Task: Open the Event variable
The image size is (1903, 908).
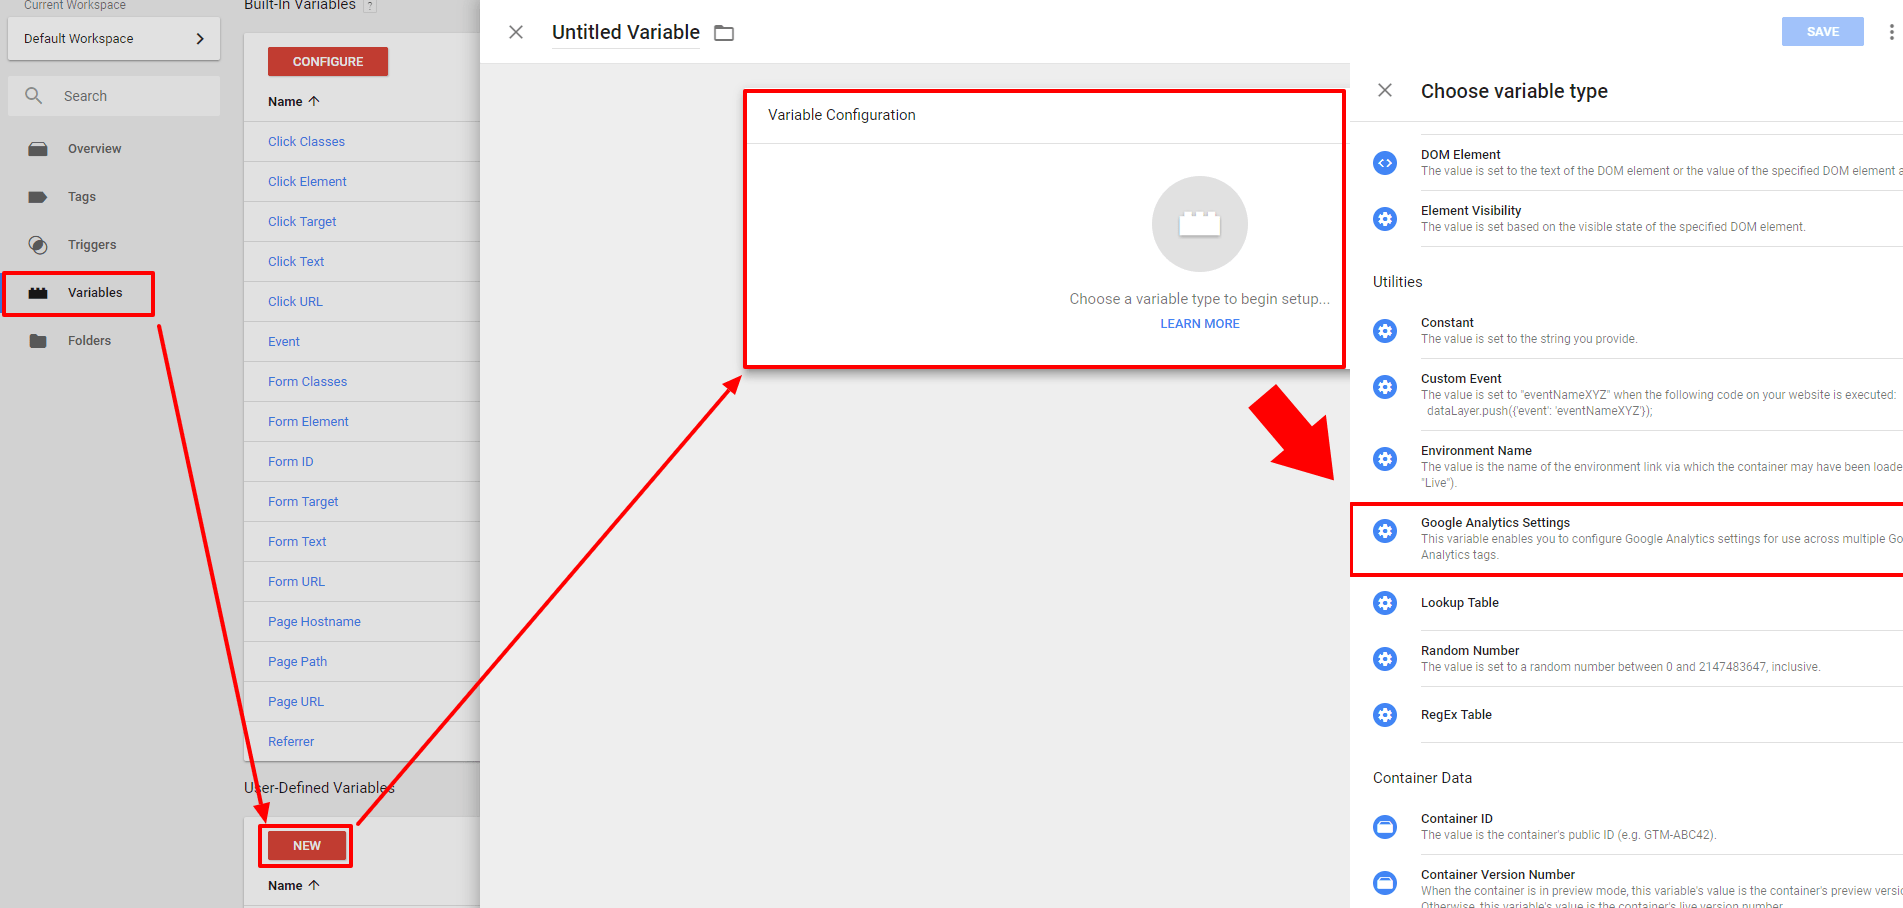Action: (x=284, y=342)
